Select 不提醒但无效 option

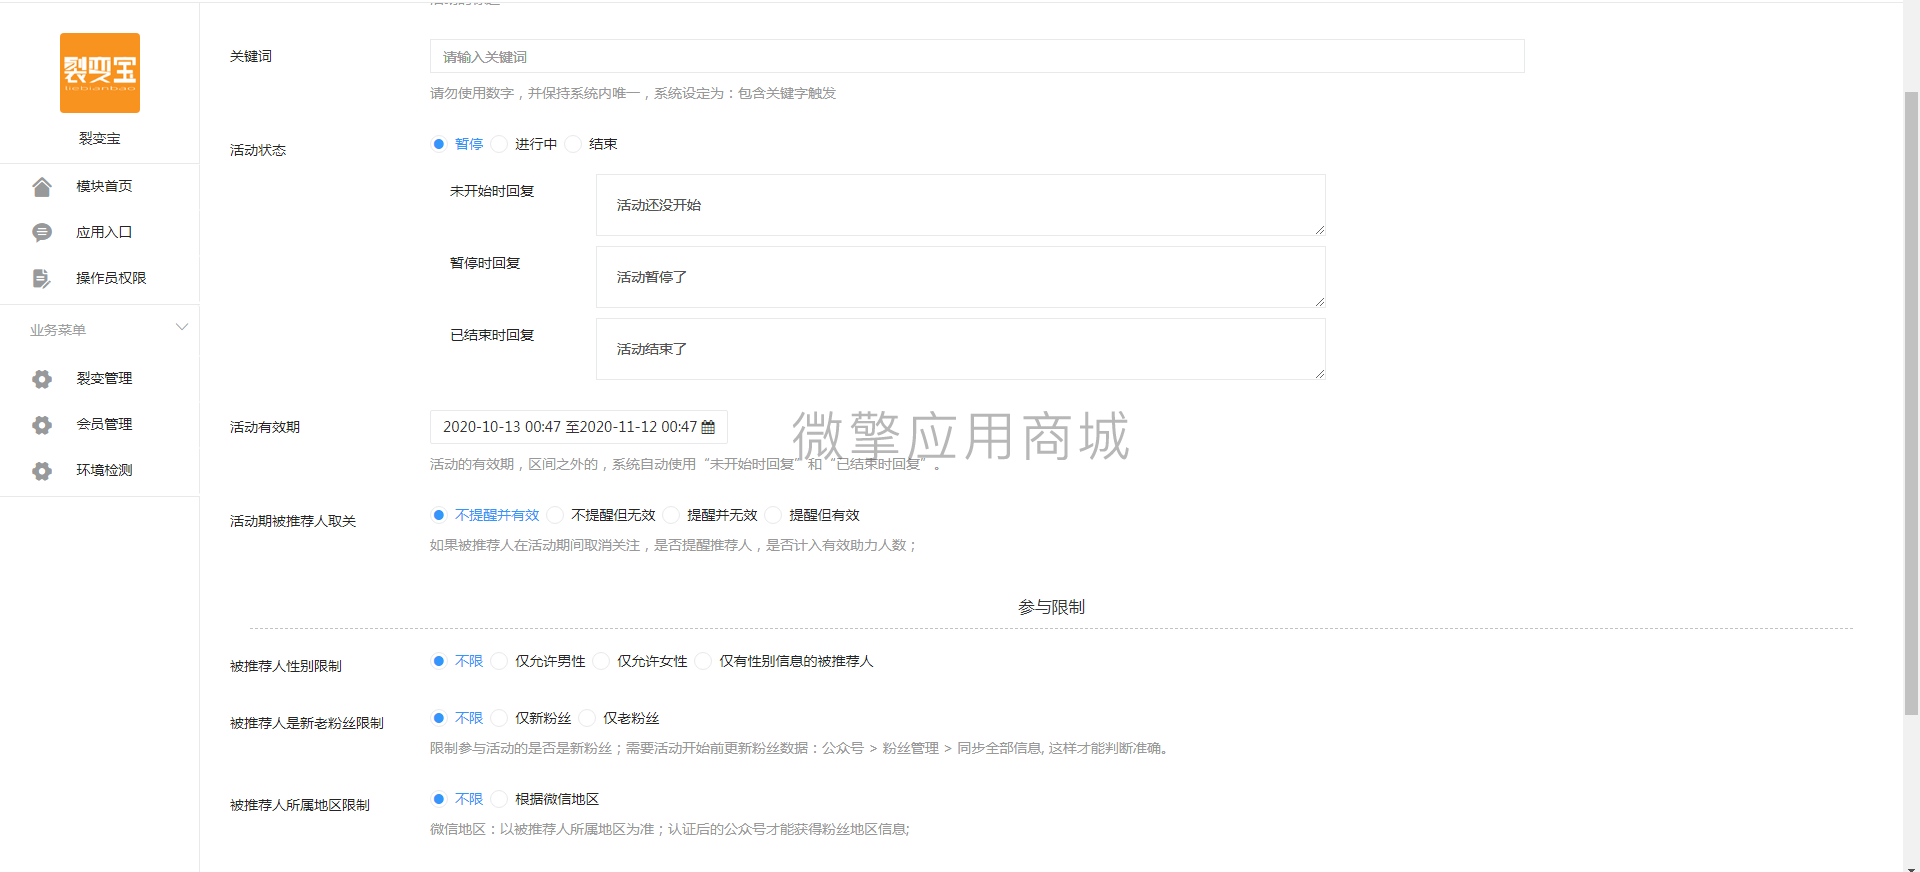tap(555, 515)
